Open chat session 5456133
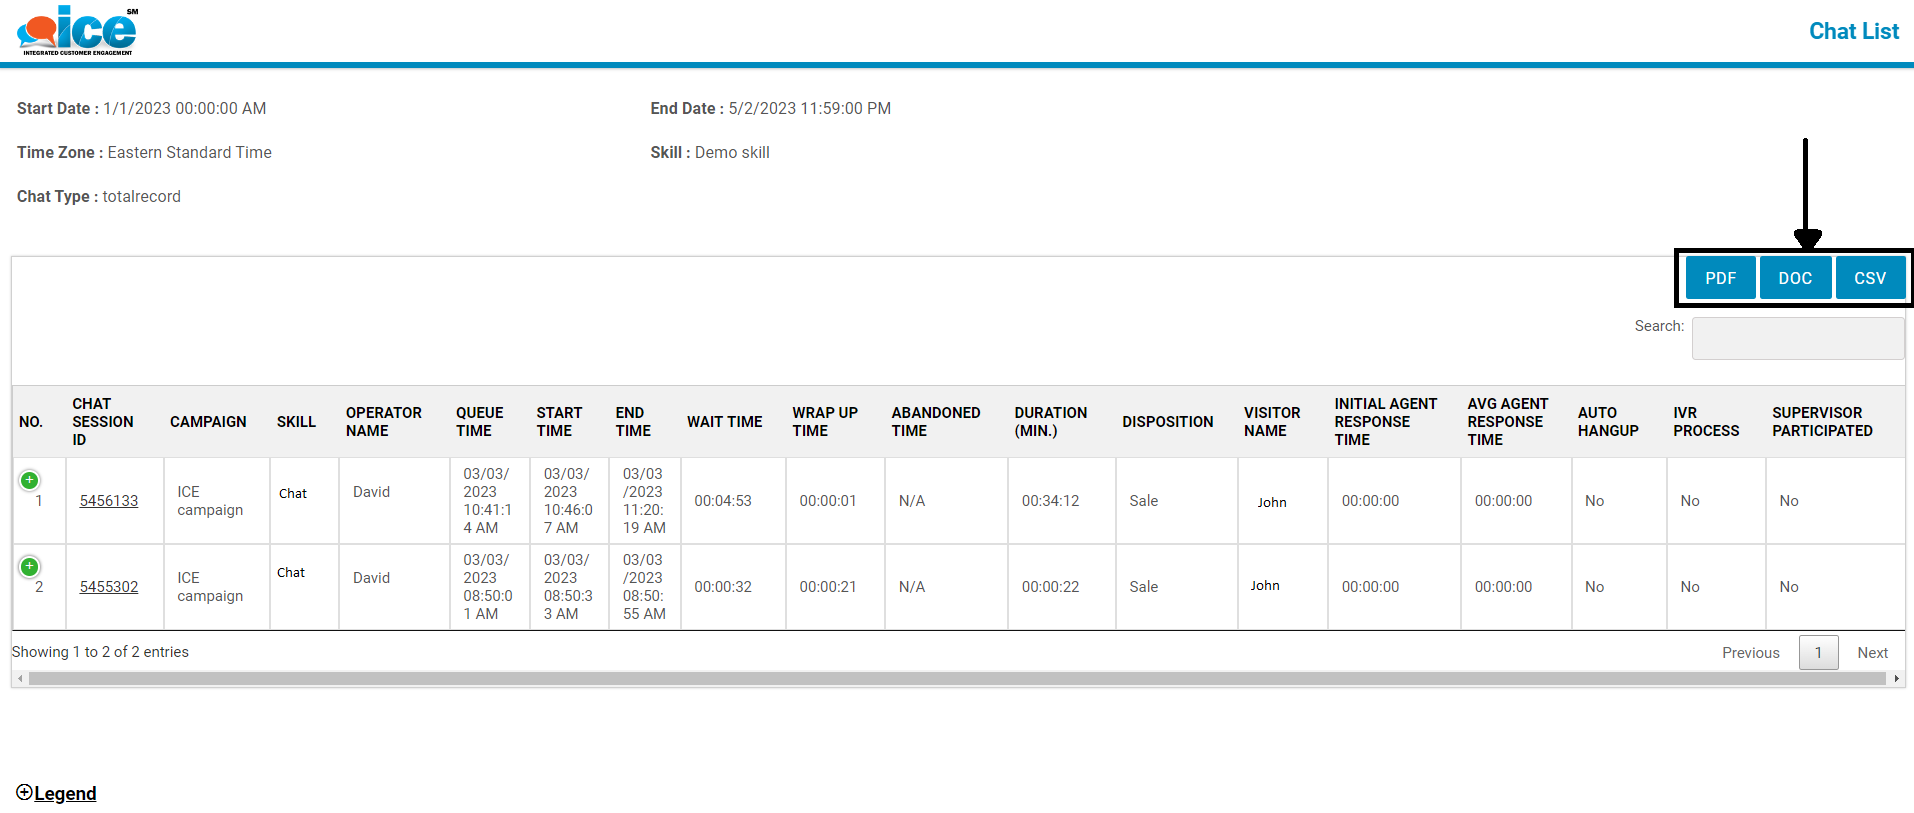This screenshot has width=1914, height=813. (x=109, y=501)
